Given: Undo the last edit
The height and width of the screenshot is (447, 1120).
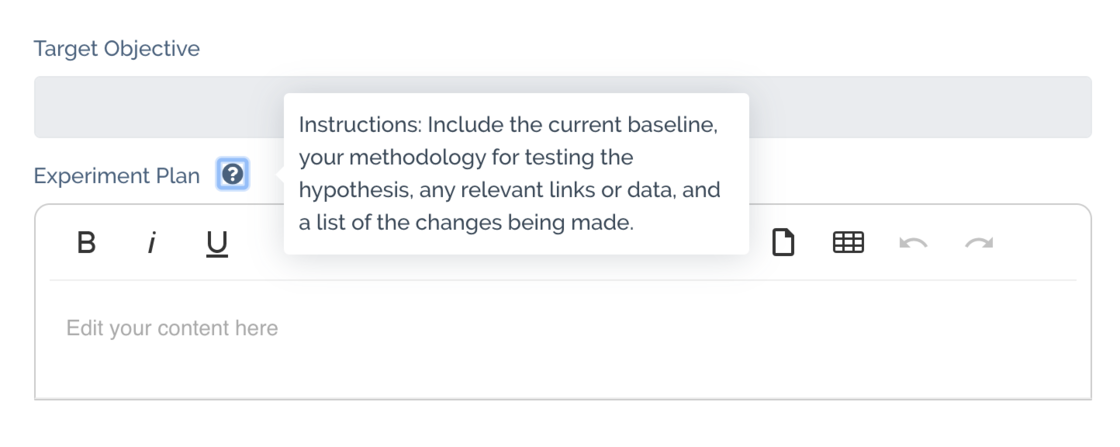Looking at the screenshot, I should click(x=912, y=243).
